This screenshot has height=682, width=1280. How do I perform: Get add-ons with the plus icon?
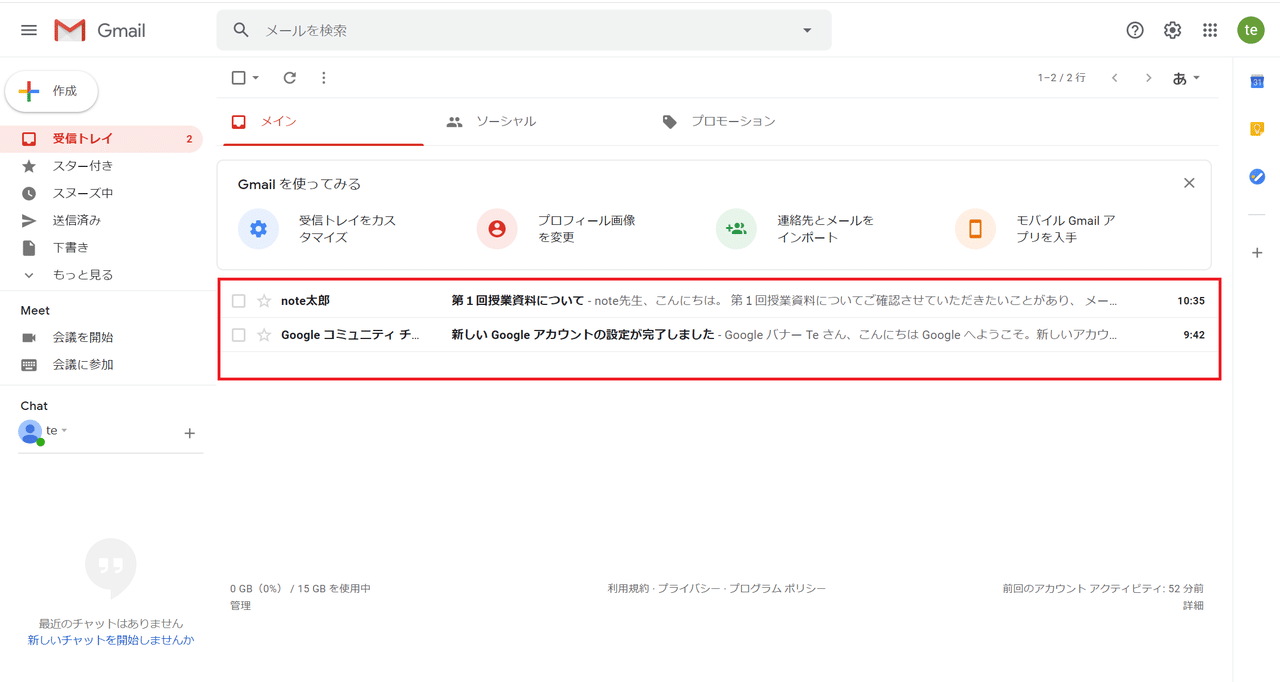[x=1257, y=253]
